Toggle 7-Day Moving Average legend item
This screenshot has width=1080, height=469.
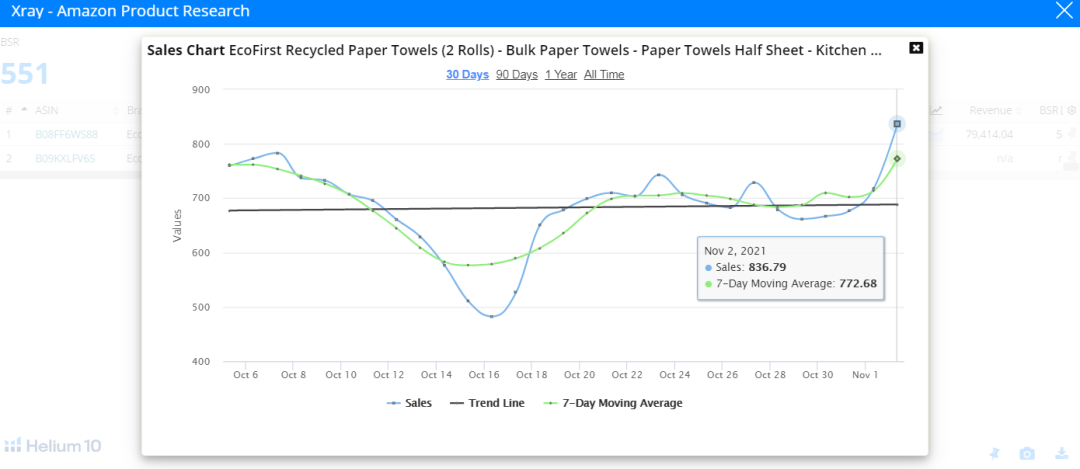[612, 403]
